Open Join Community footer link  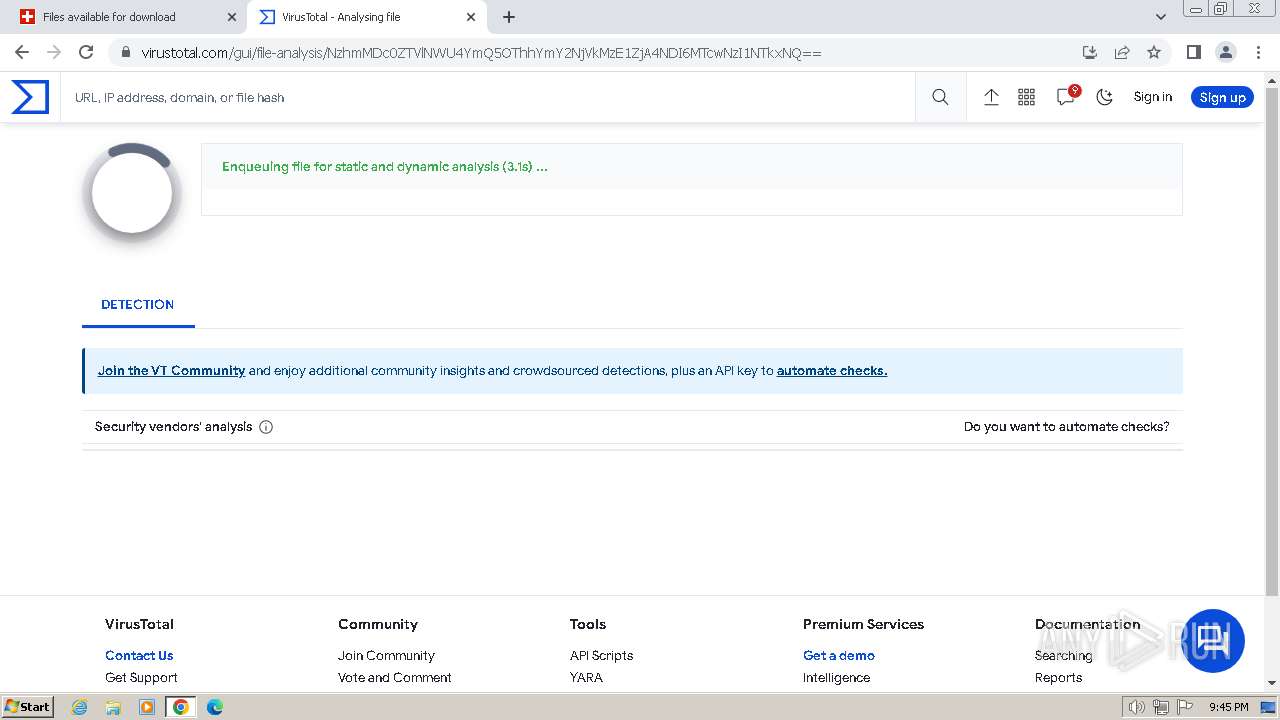(x=386, y=655)
